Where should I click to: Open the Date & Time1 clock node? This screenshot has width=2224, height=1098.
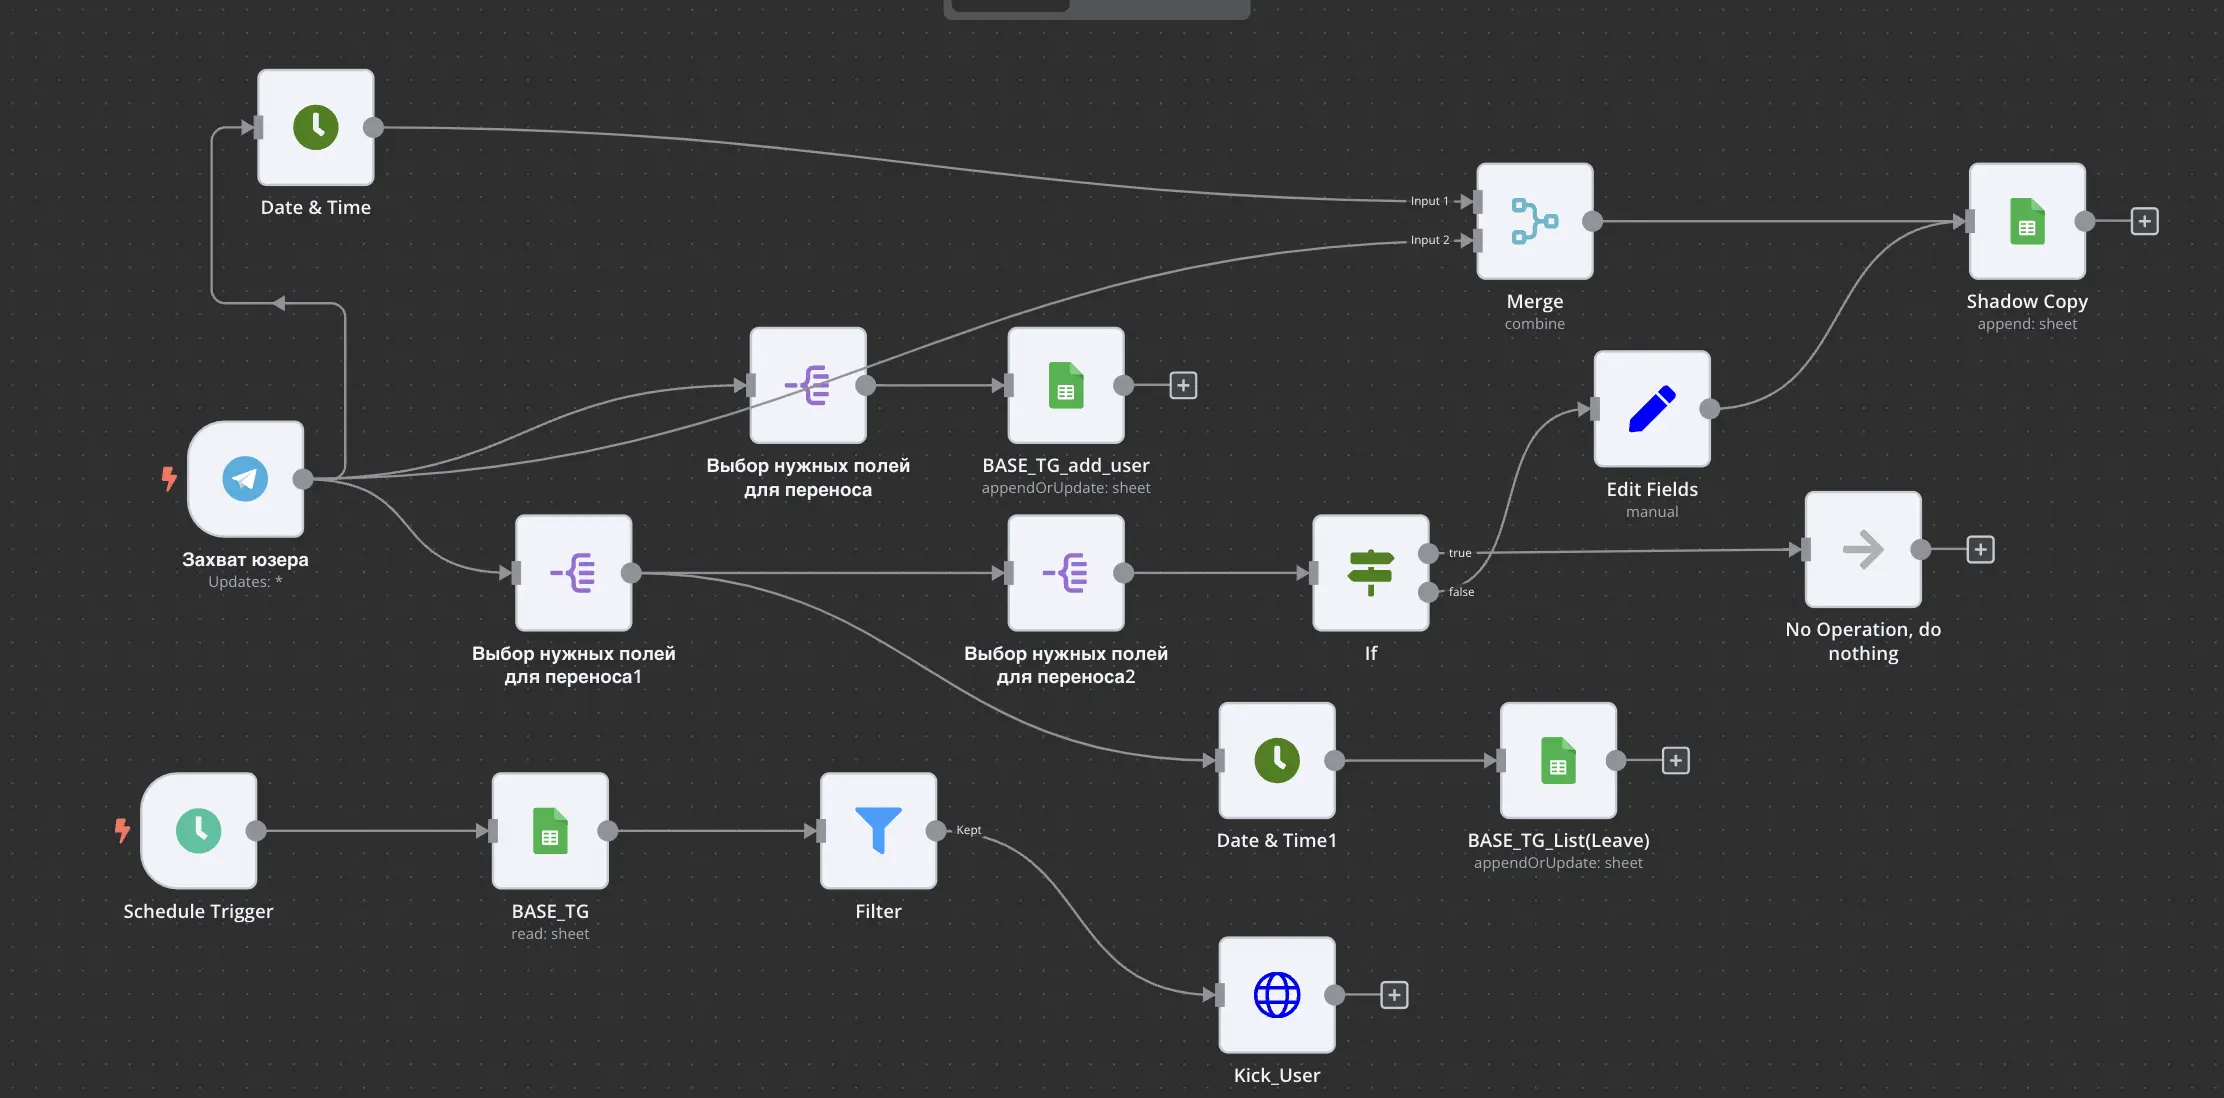(x=1277, y=761)
